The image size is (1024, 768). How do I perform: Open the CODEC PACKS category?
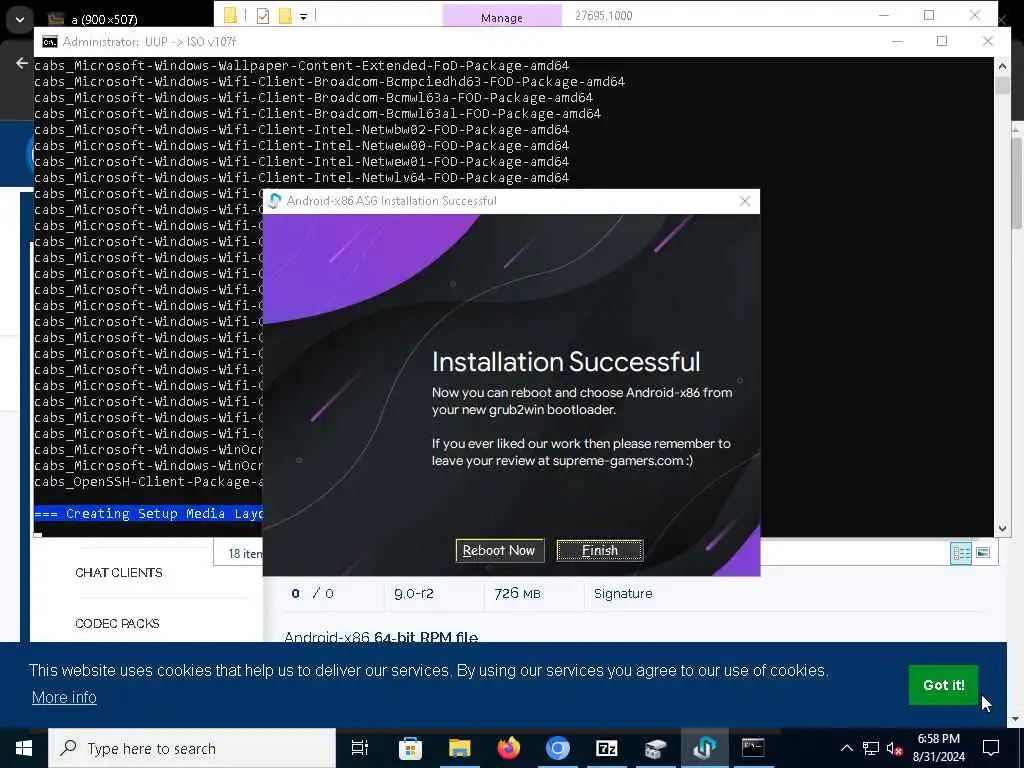tap(117, 624)
